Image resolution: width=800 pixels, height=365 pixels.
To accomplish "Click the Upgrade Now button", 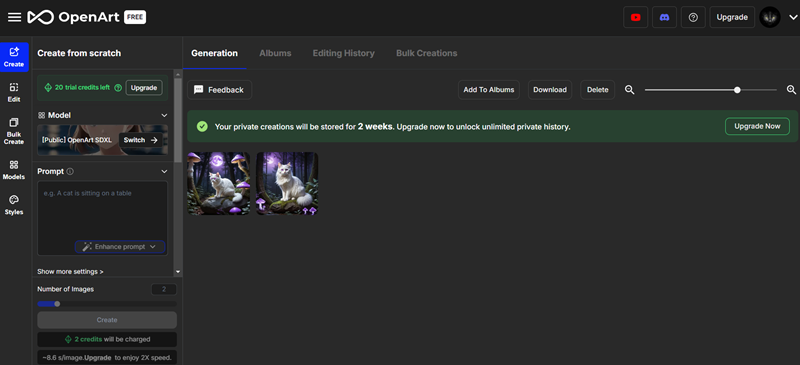I will (x=757, y=126).
